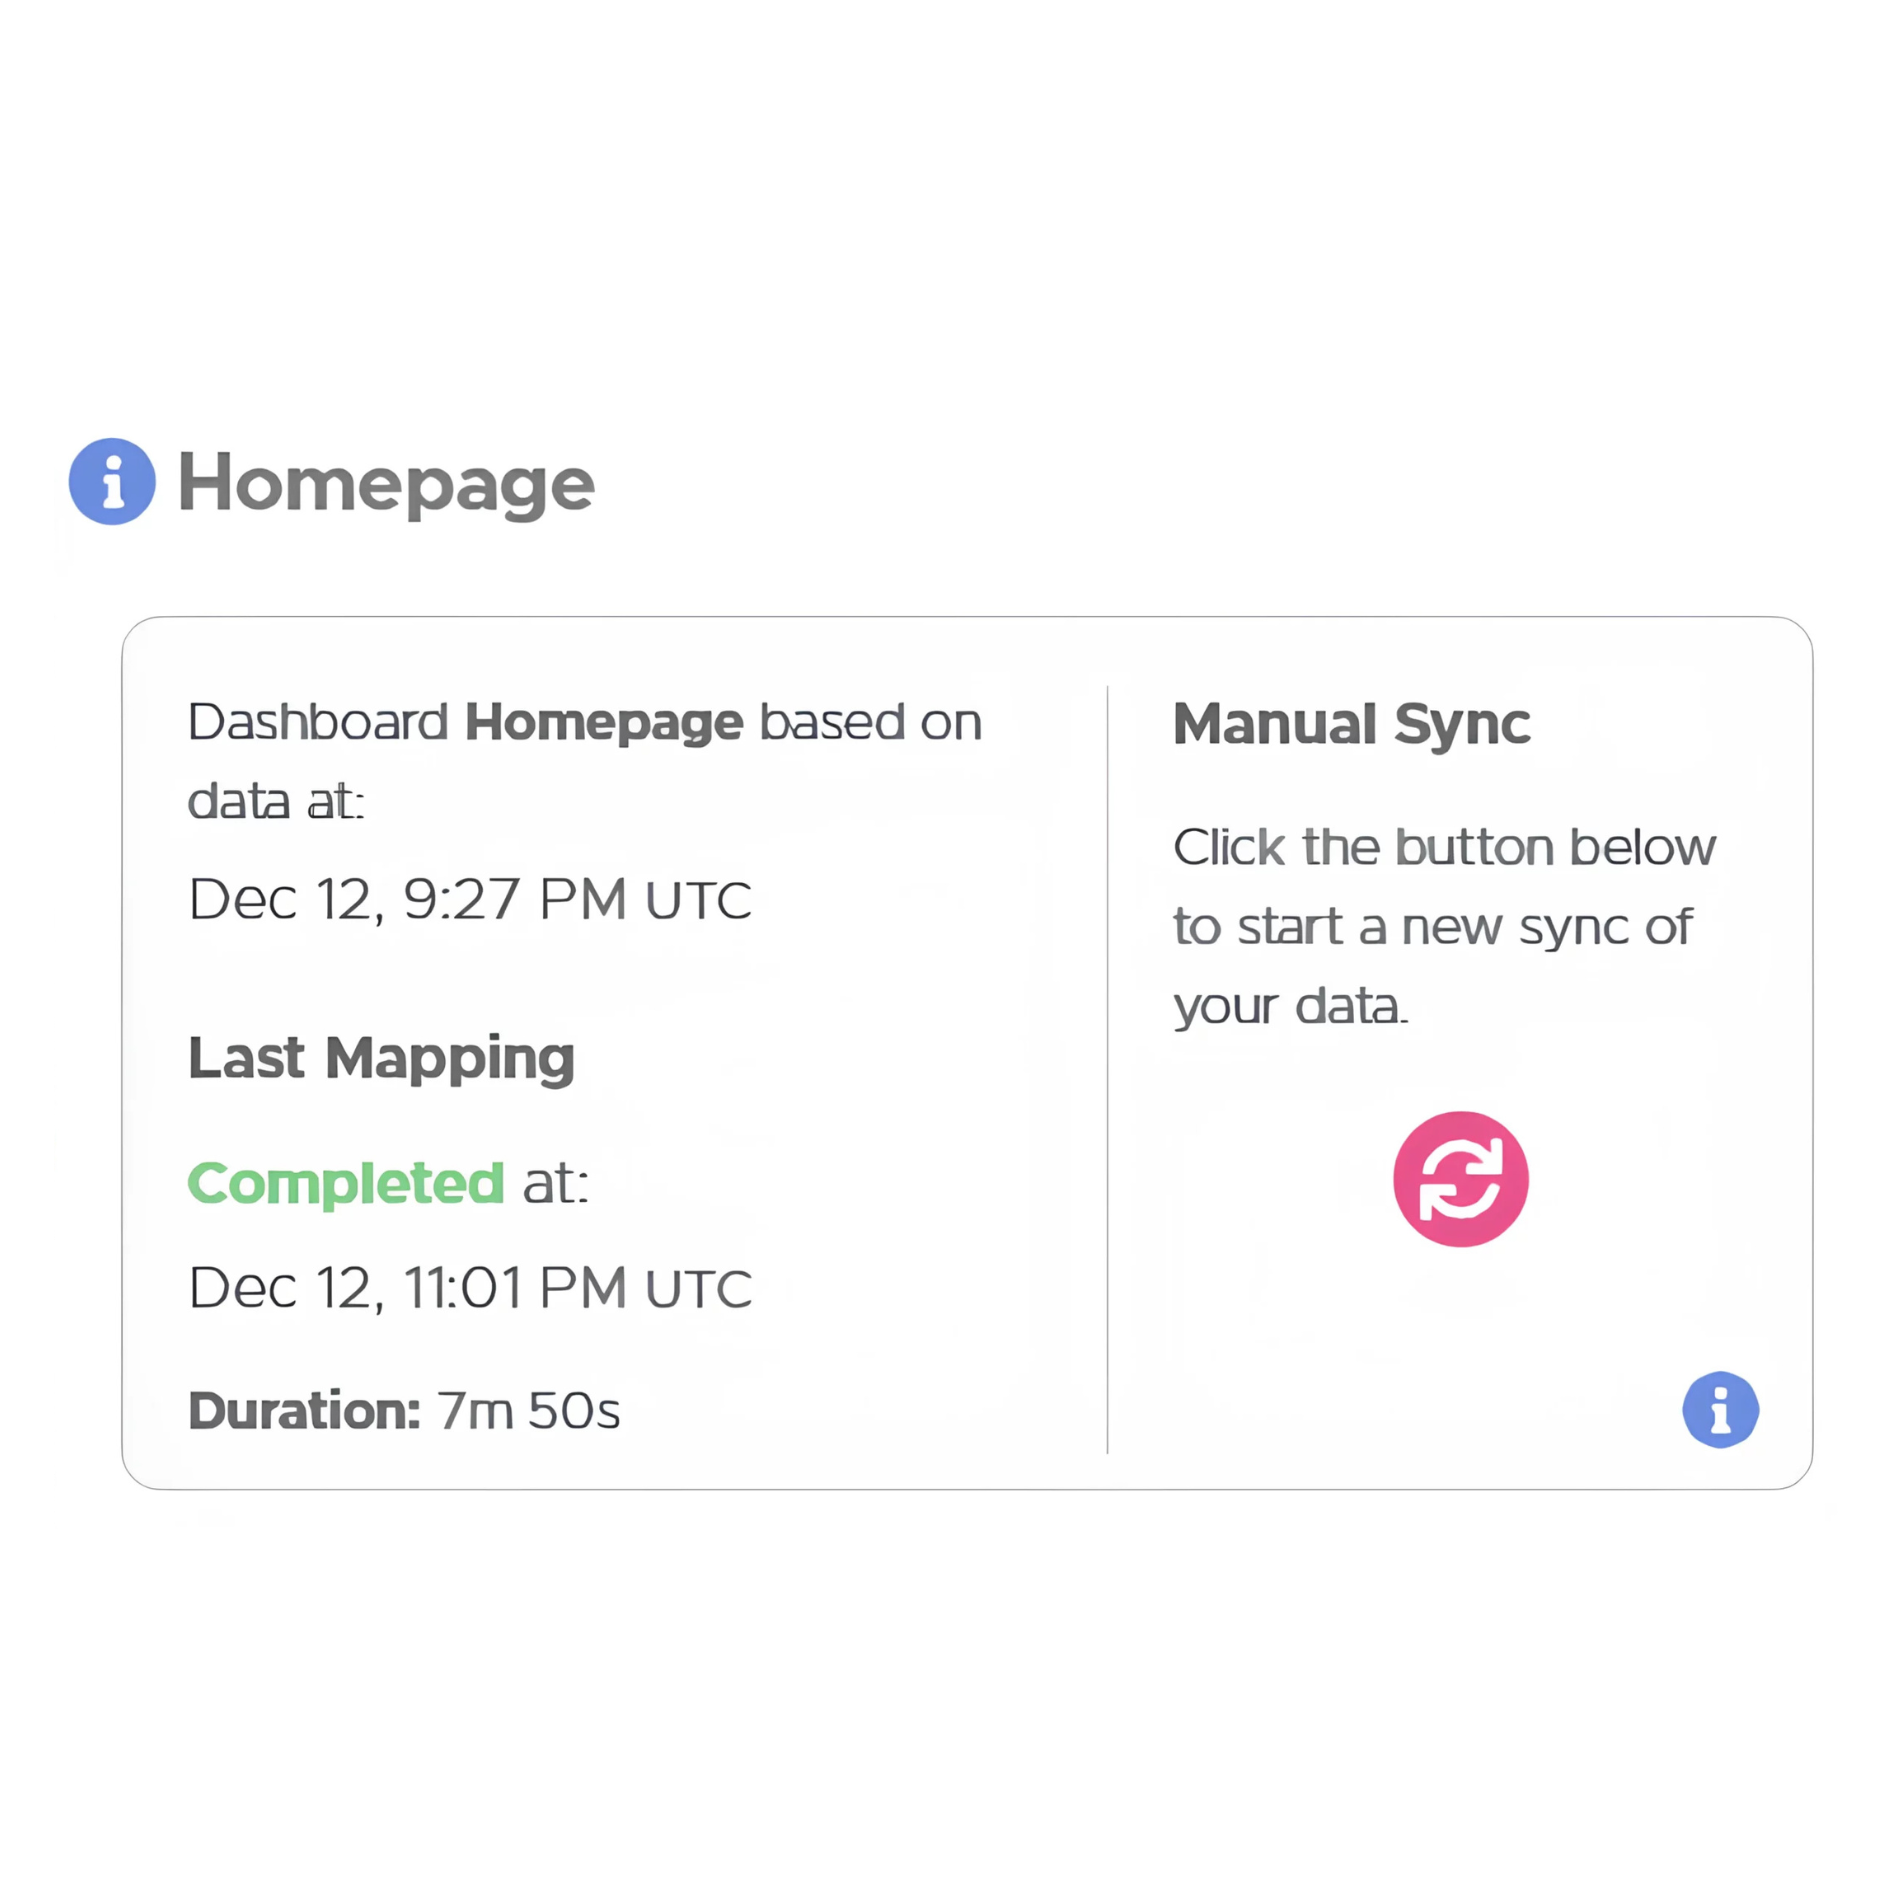
Task: Open the info icon beside Homepage title
Action: click(x=112, y=481)
